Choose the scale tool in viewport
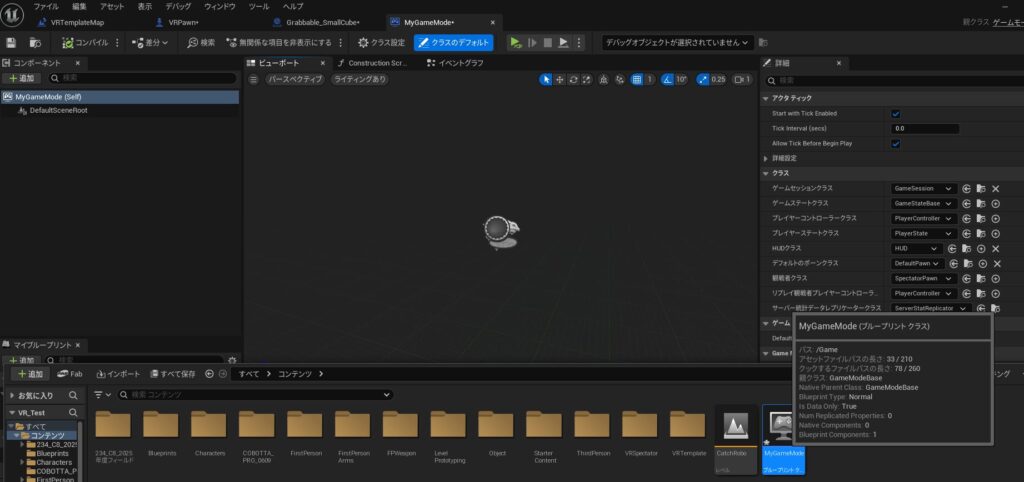 586,79
